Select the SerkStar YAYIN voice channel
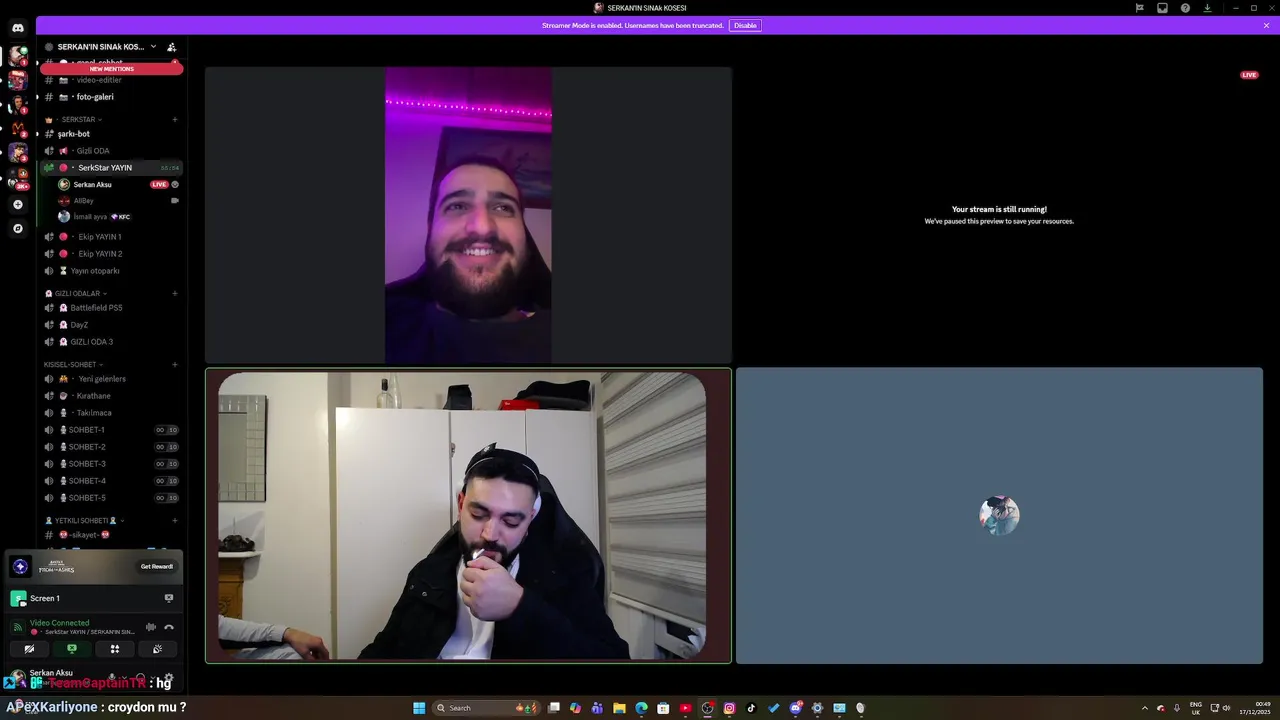The height and width of the screenshot is (720, 1280). click(112, 168)
